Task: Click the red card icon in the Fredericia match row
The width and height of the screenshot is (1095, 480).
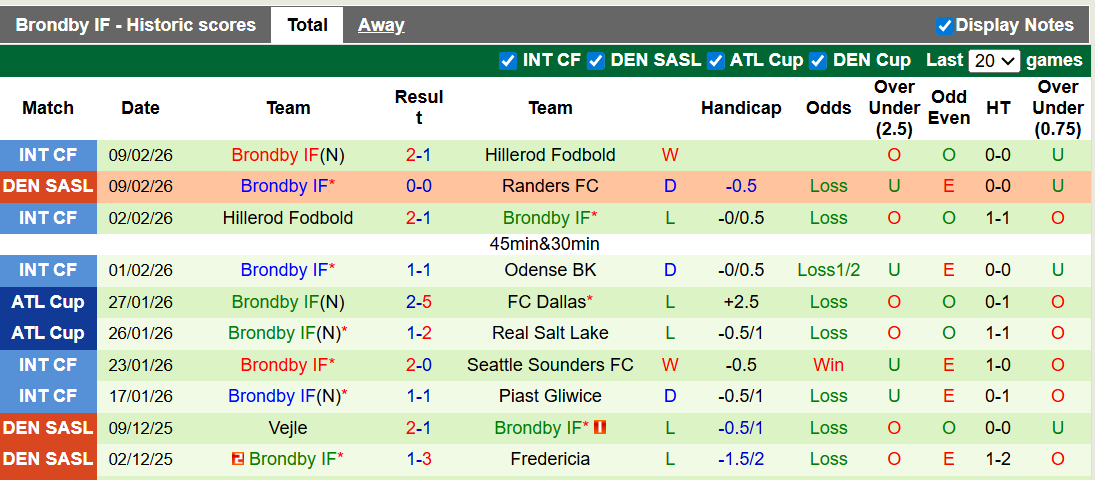Action: pos(238,459)
